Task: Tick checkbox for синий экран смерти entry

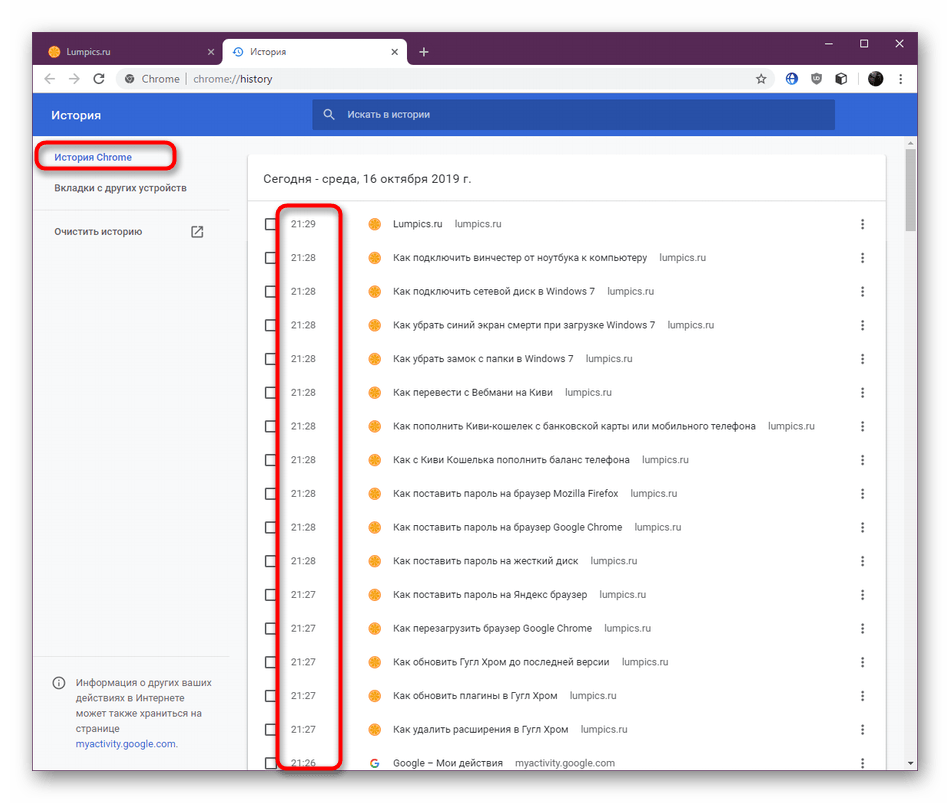Action: [x=270, y=325]
